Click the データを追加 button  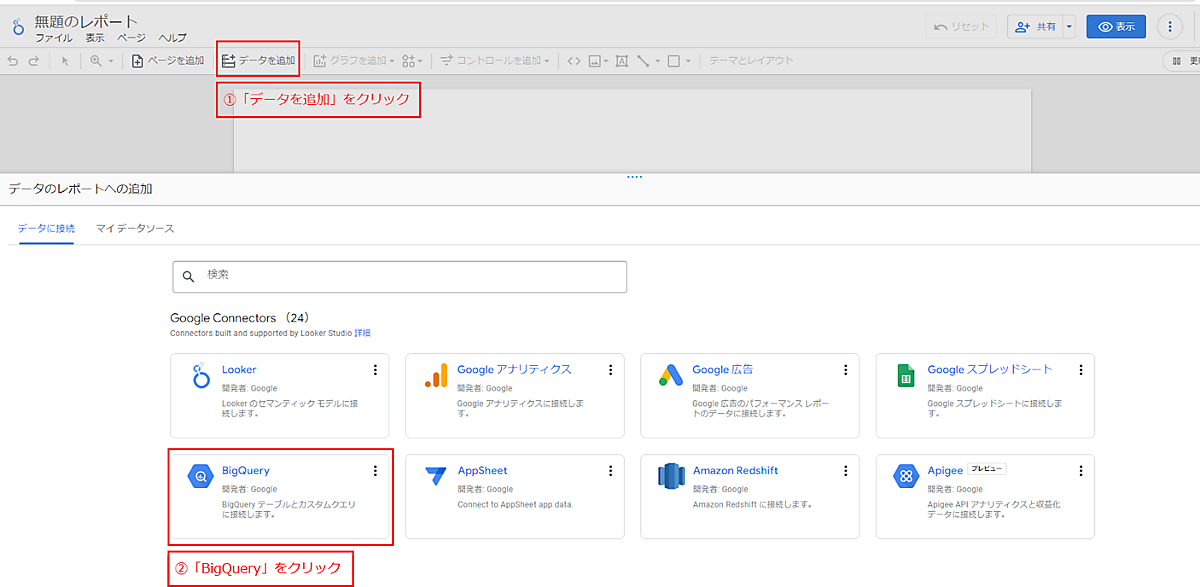pyautogui.click(x=258, y=61)
